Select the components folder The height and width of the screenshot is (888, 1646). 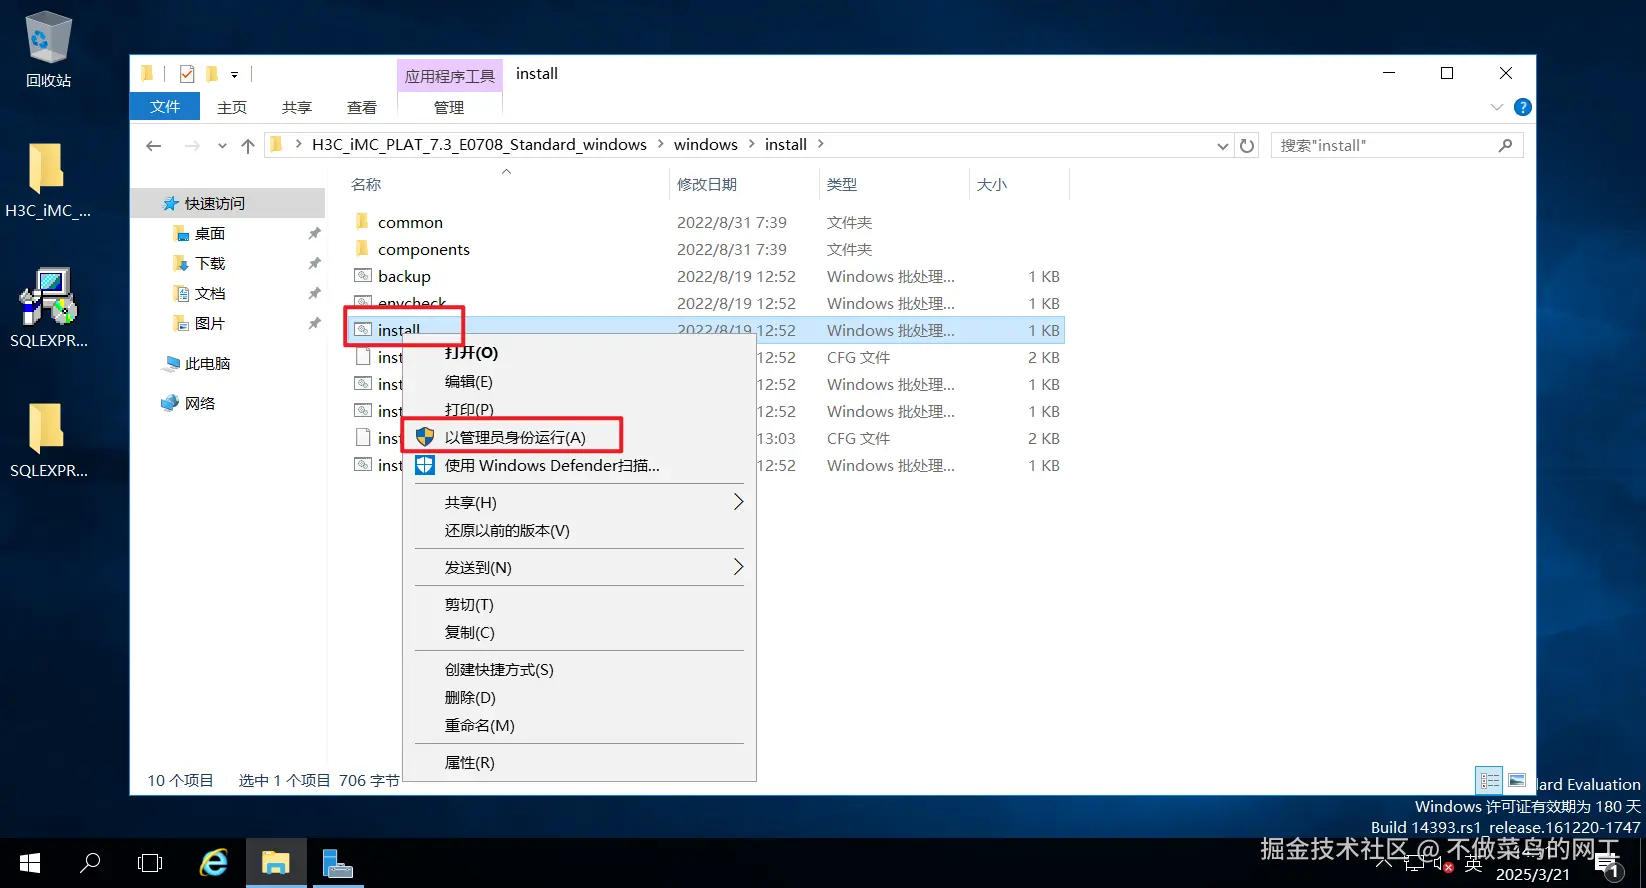tap(423, 249)
